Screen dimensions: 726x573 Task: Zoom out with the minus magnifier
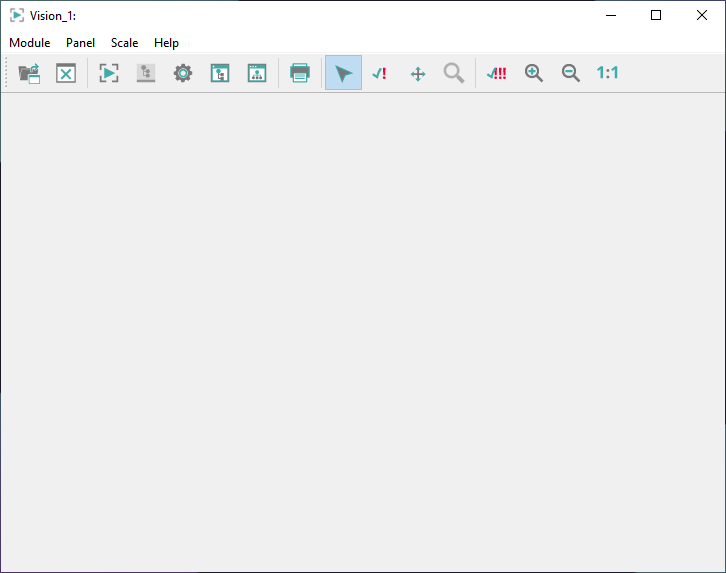click(571, 73)
